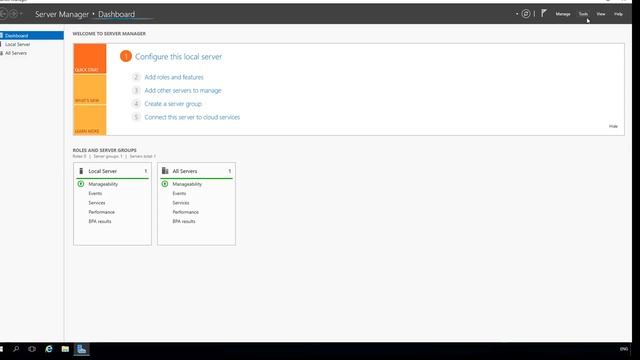This screenshot has height=360, width=640.
Task: Click Configure this local server
Action: 178,57
